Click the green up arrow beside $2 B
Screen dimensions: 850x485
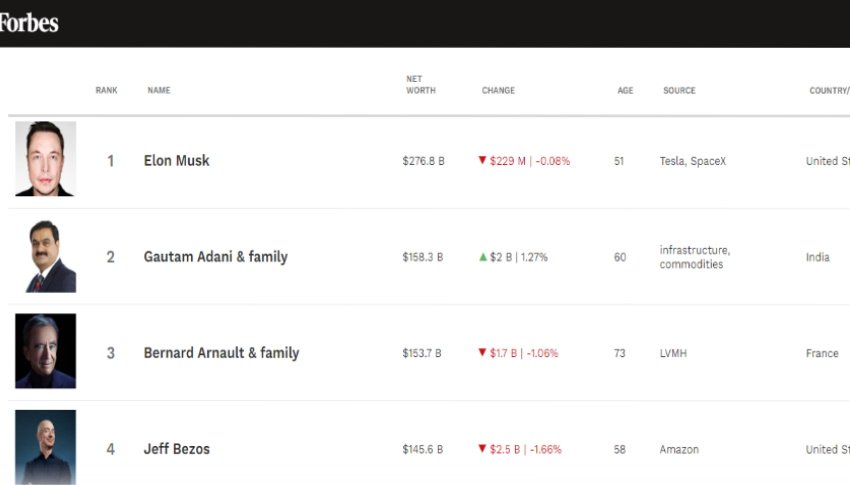(x=483, y=257)
